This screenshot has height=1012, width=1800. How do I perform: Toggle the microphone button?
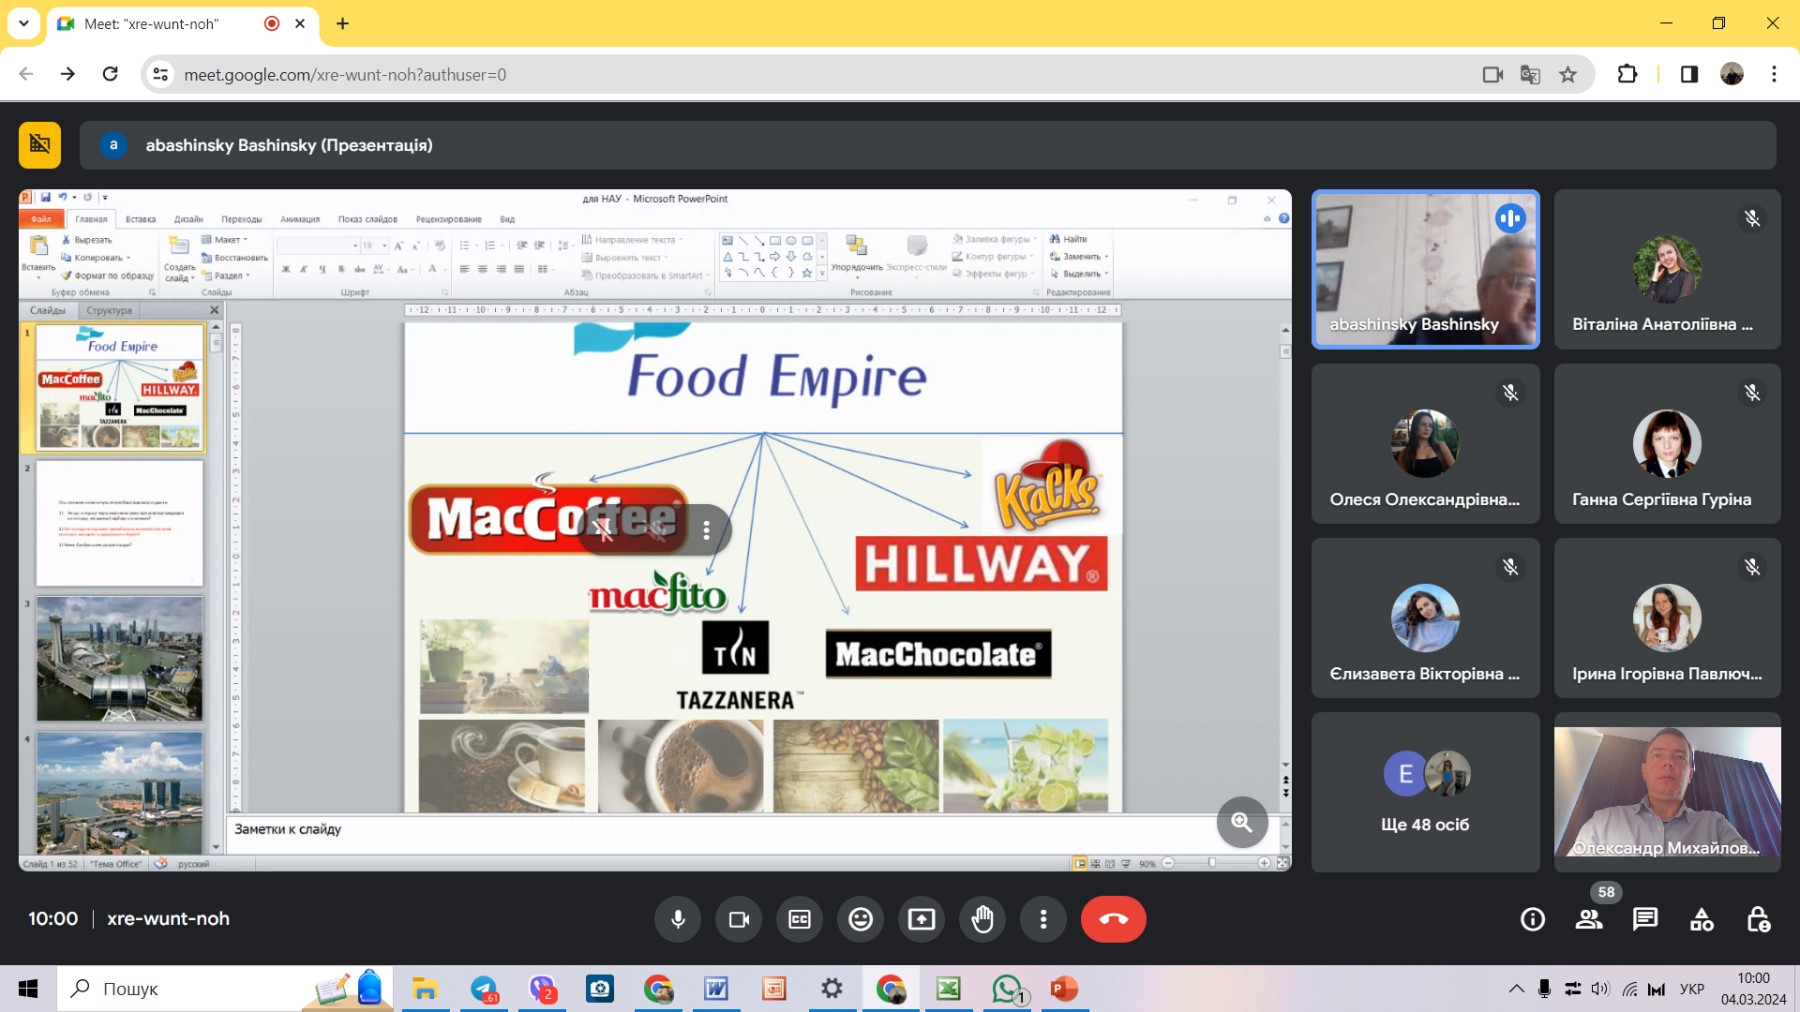pyautogui.click(x=678, y=919)
